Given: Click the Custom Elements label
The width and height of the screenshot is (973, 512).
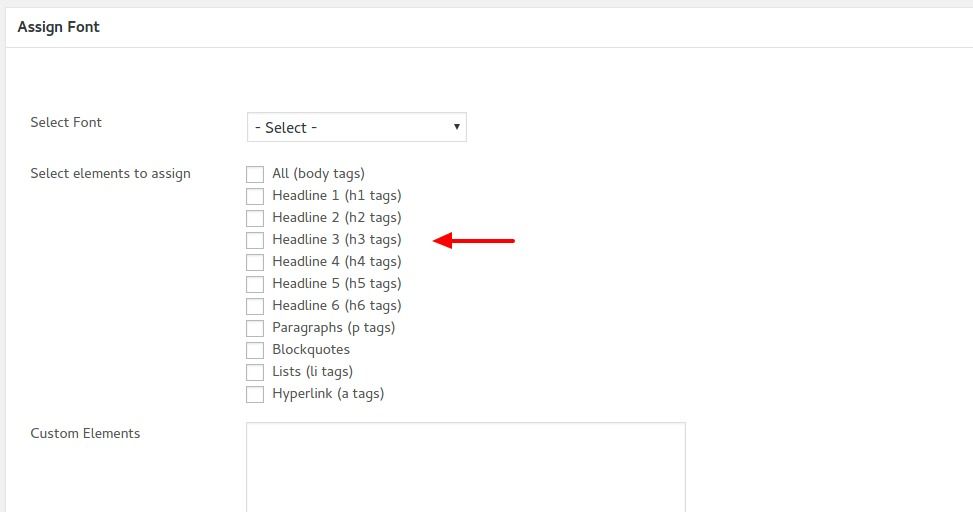Looking at the screenshot, I should click(85, 433).
